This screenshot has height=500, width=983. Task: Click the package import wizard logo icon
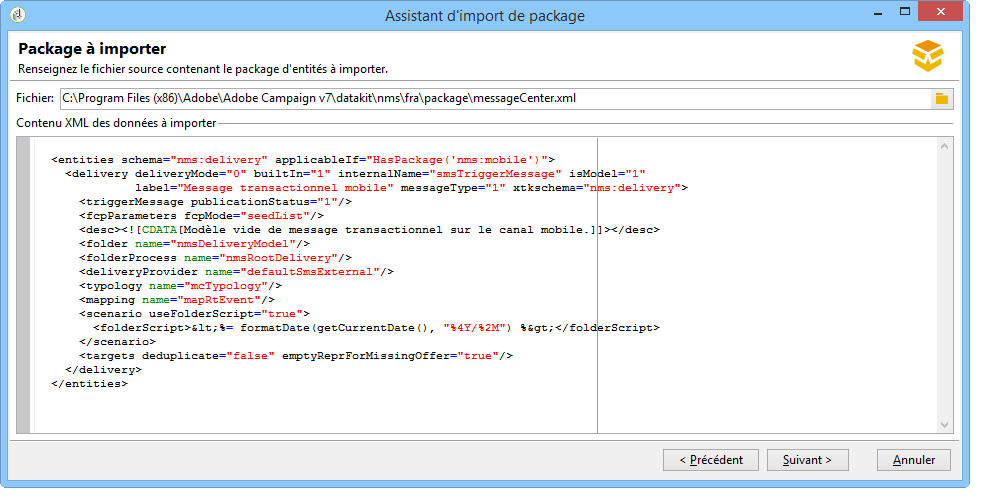(x=928, y=56)
